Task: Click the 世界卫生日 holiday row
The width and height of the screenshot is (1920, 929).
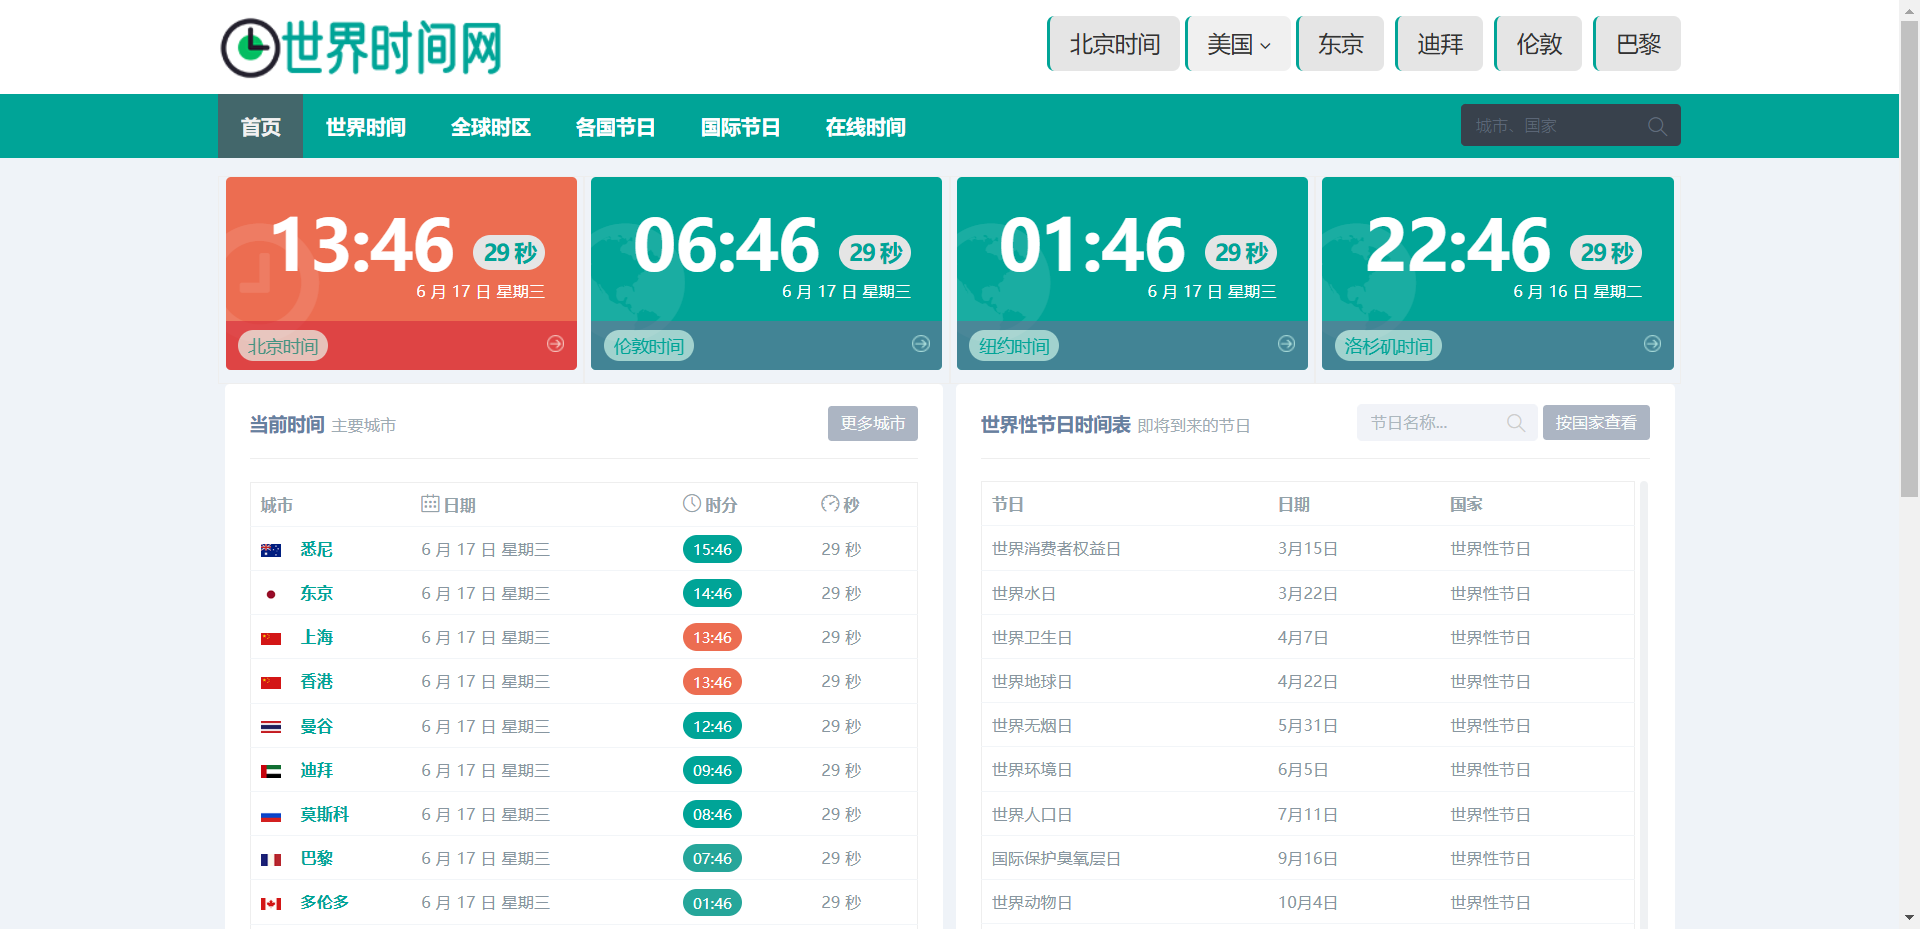Action: [x=1307, y=637]
